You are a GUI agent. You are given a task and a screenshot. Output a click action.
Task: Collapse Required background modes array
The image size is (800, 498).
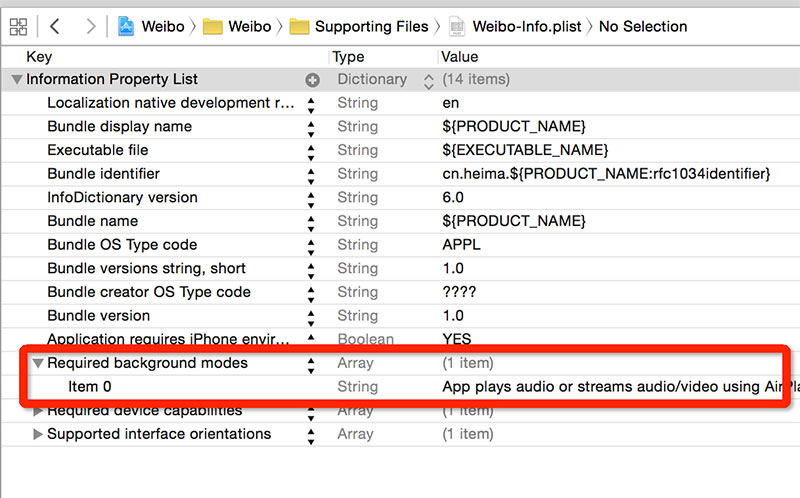38,364
